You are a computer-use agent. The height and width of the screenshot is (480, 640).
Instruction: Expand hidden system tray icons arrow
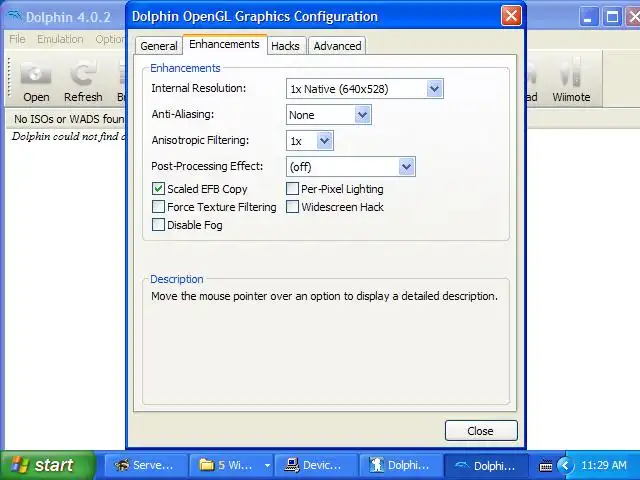[565, 465]
